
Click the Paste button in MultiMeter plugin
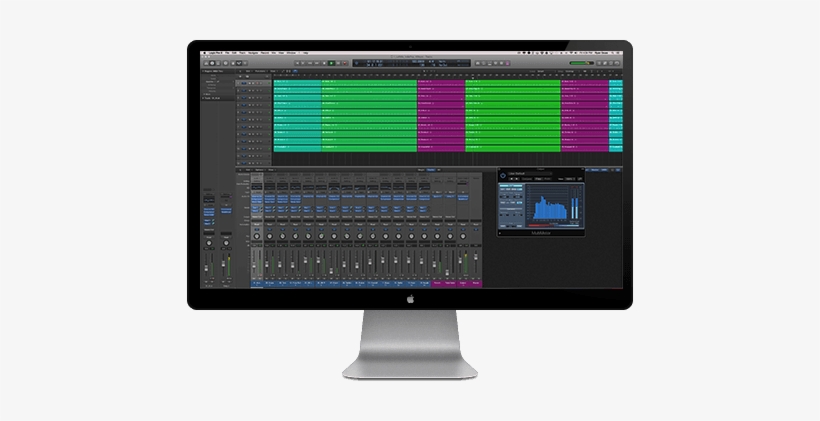tap(547, 178)
